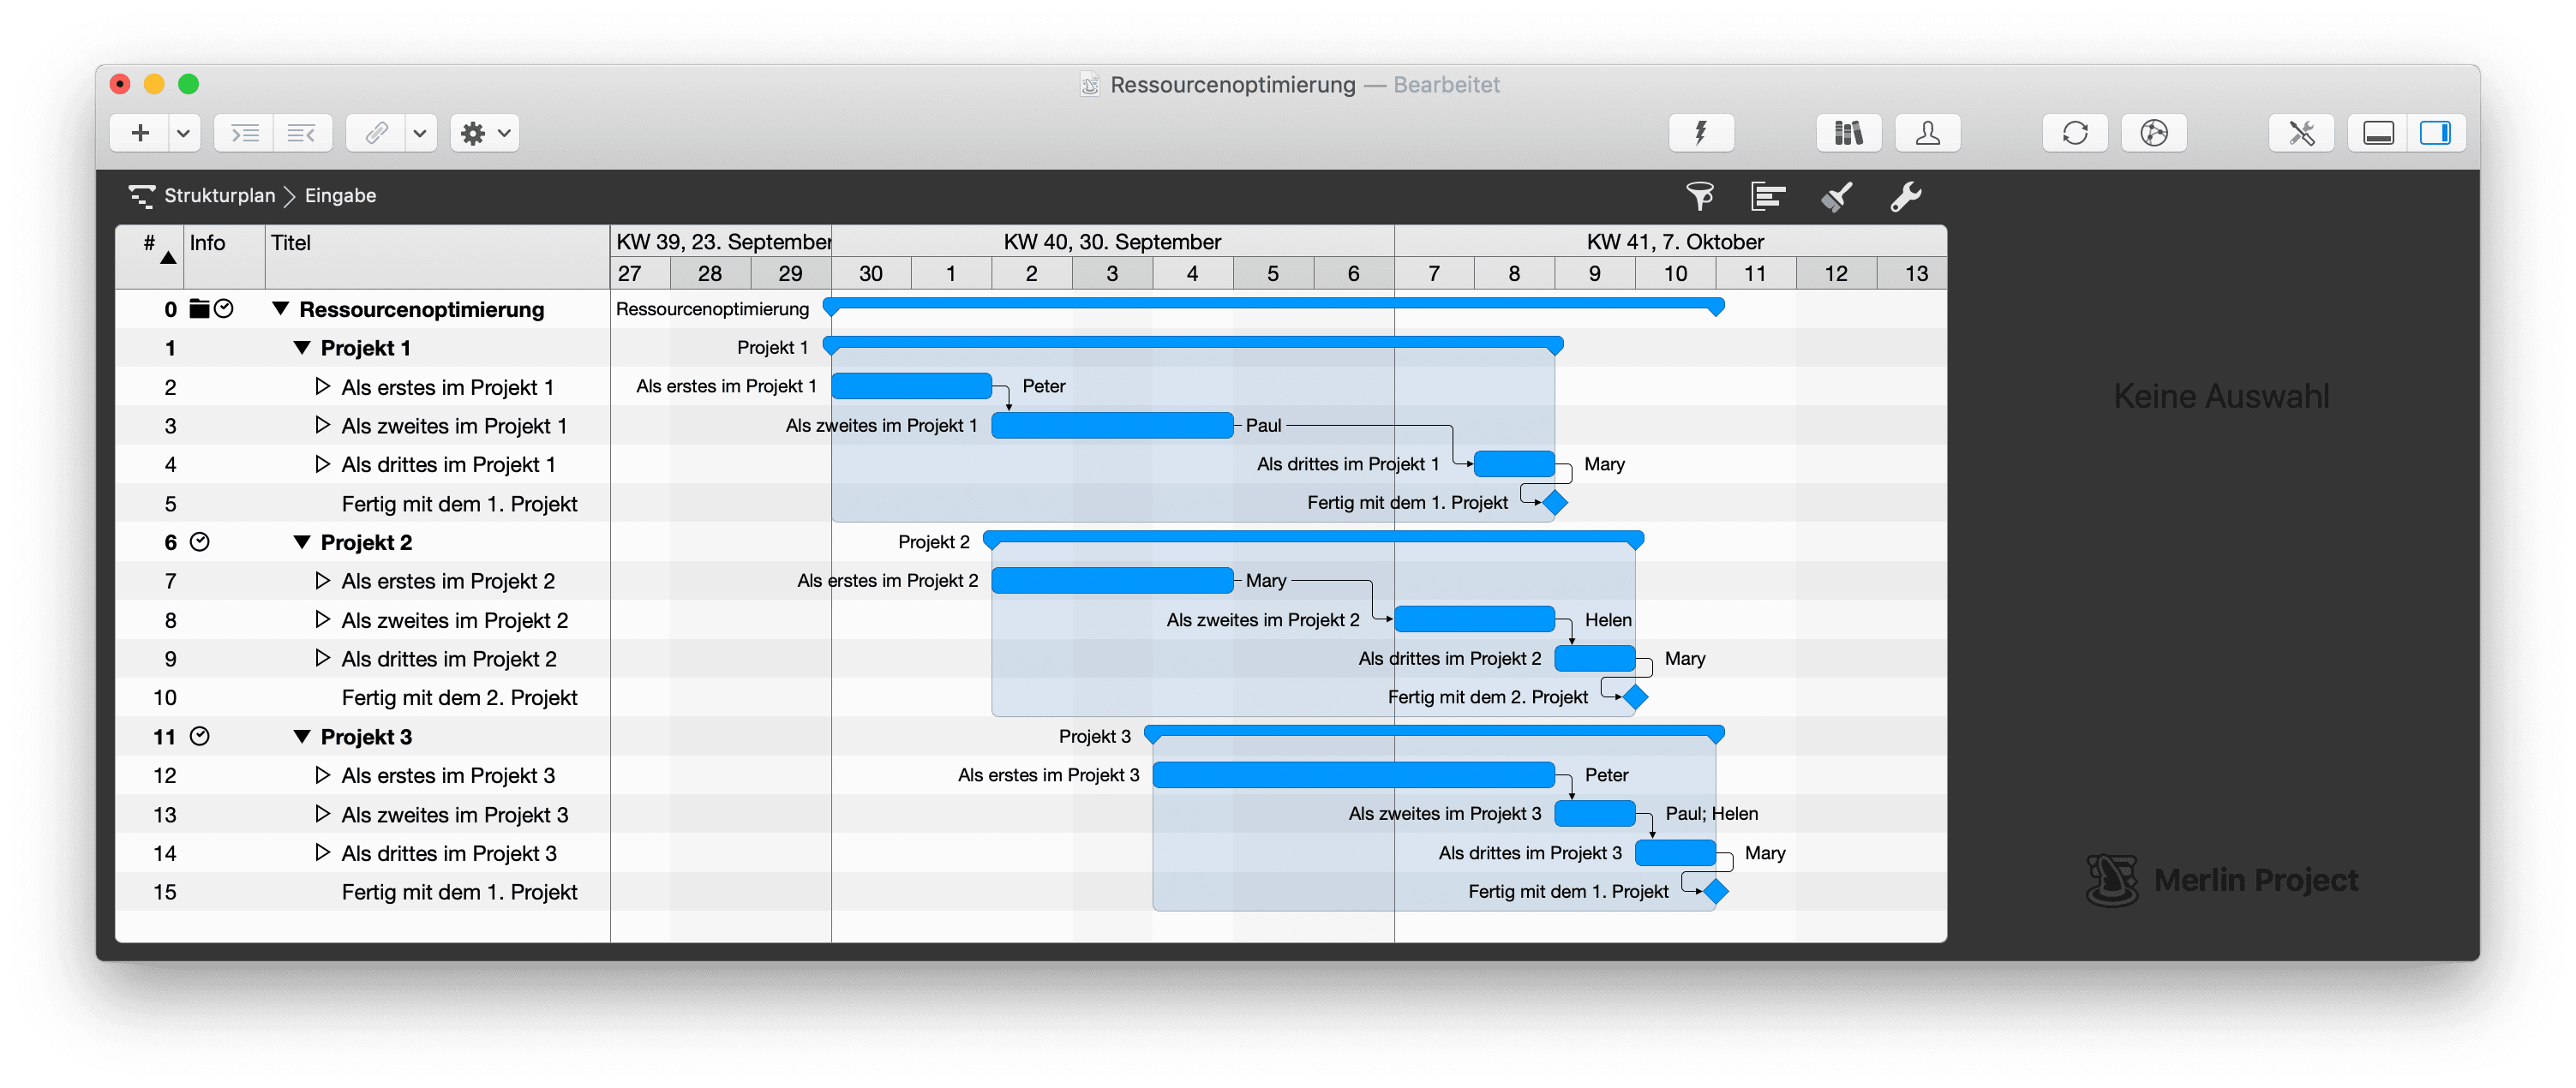
Task: Select the Eingabe breadcrumb item
Action: tap(340, 196)
